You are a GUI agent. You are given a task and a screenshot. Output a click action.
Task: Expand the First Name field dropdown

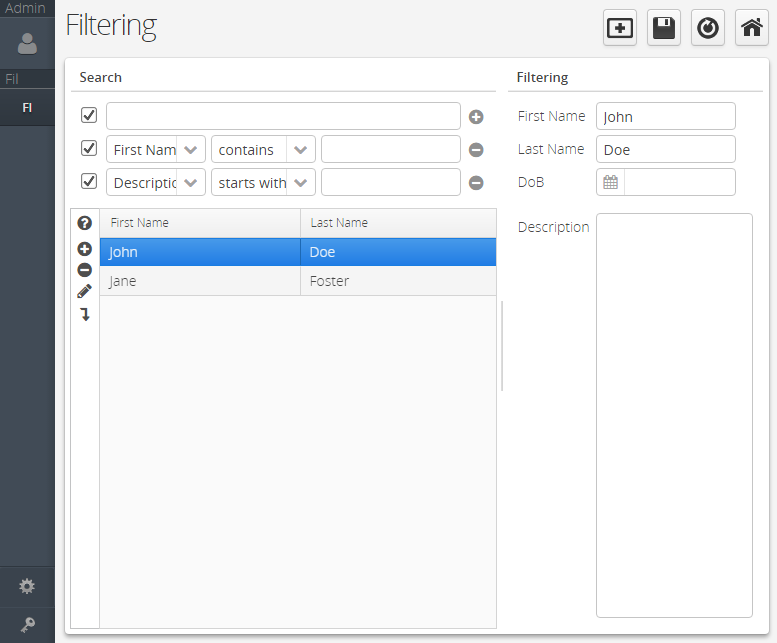click(x=191, y=150)
